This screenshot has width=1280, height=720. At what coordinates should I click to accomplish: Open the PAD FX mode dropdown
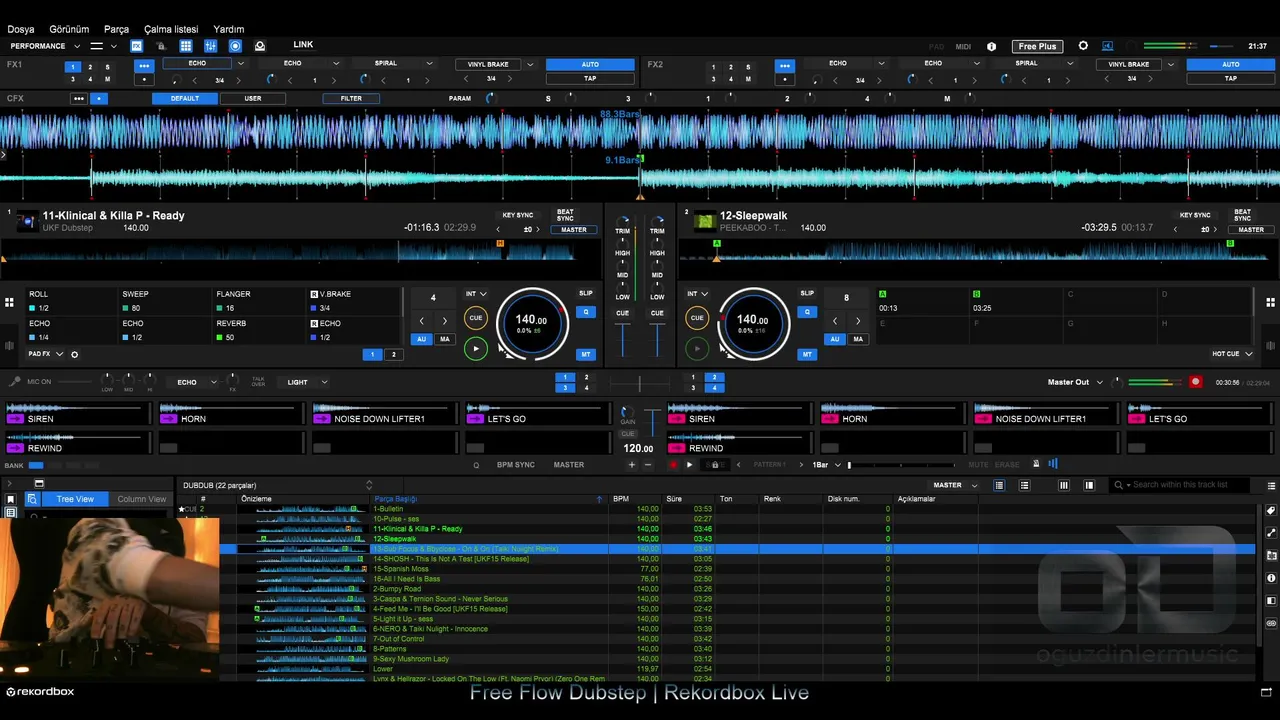coord(46,354)
